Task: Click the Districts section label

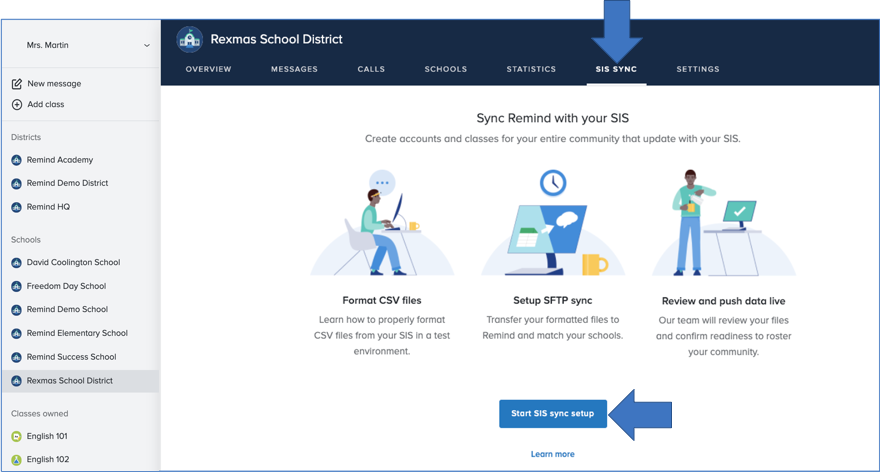Action: click(26, 138)
